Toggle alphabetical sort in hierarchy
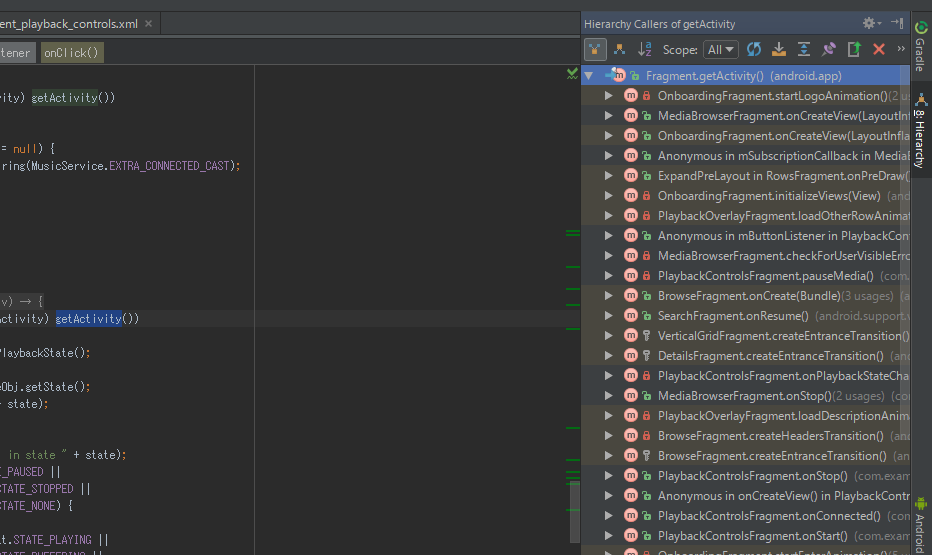The width and height of the screenshot is (932, 555). [x=645, y=49]
